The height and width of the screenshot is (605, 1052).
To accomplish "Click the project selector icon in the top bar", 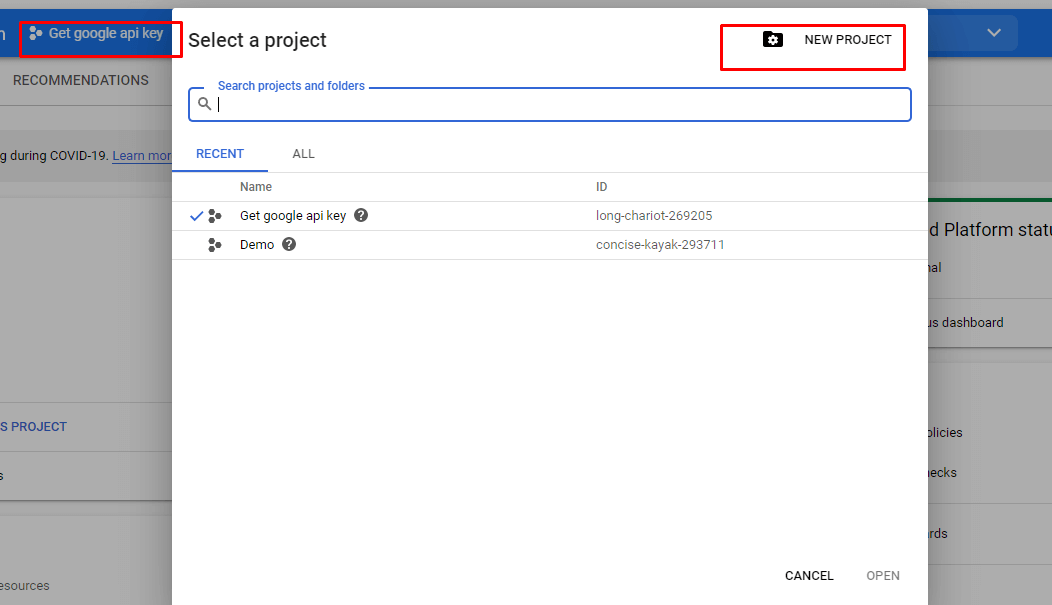I will (x=34, y=32).
